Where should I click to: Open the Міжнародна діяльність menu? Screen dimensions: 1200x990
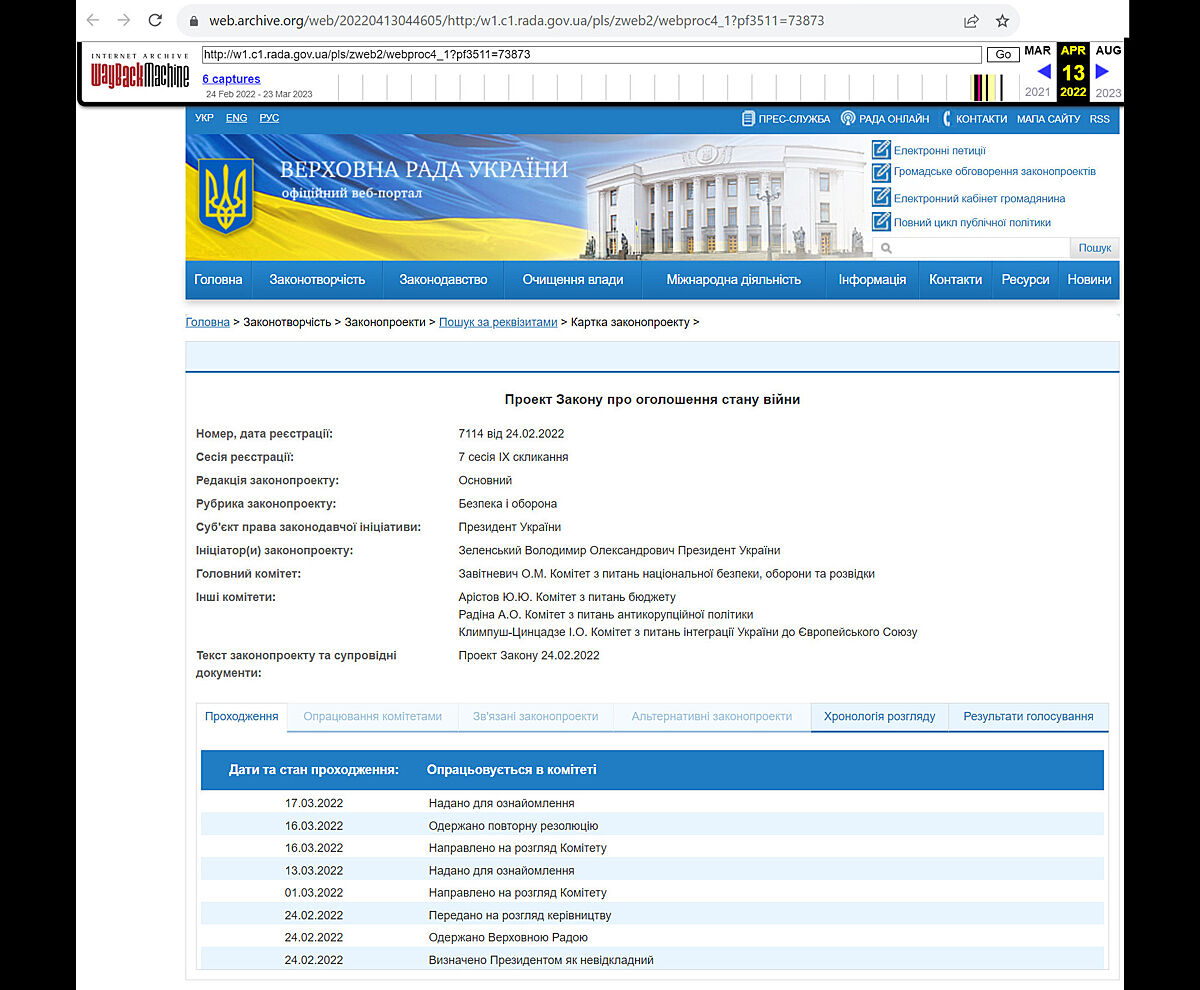point(733,280)
